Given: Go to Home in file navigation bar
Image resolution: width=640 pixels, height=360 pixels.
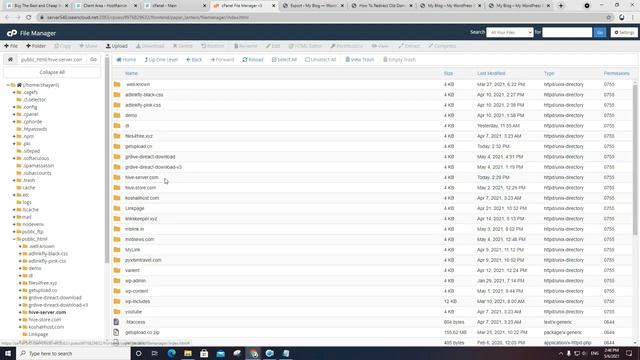Looking at the screenshot, I should 126,60.
